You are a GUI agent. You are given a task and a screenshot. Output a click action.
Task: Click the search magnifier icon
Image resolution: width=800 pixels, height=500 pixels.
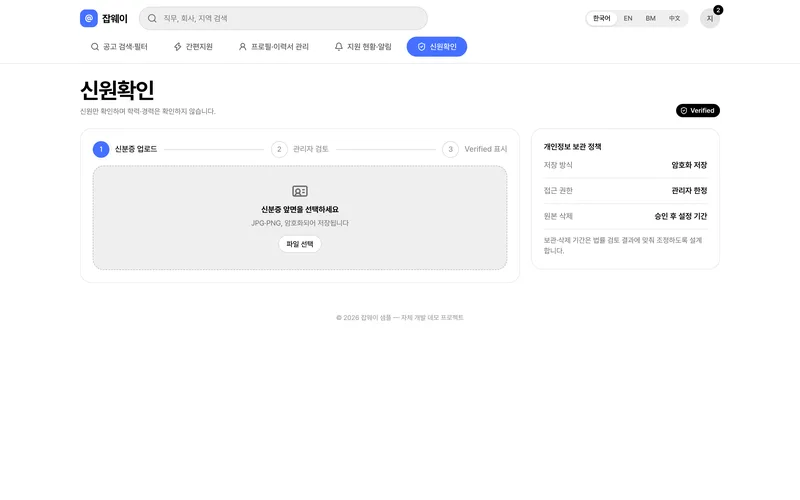(152, 18)
